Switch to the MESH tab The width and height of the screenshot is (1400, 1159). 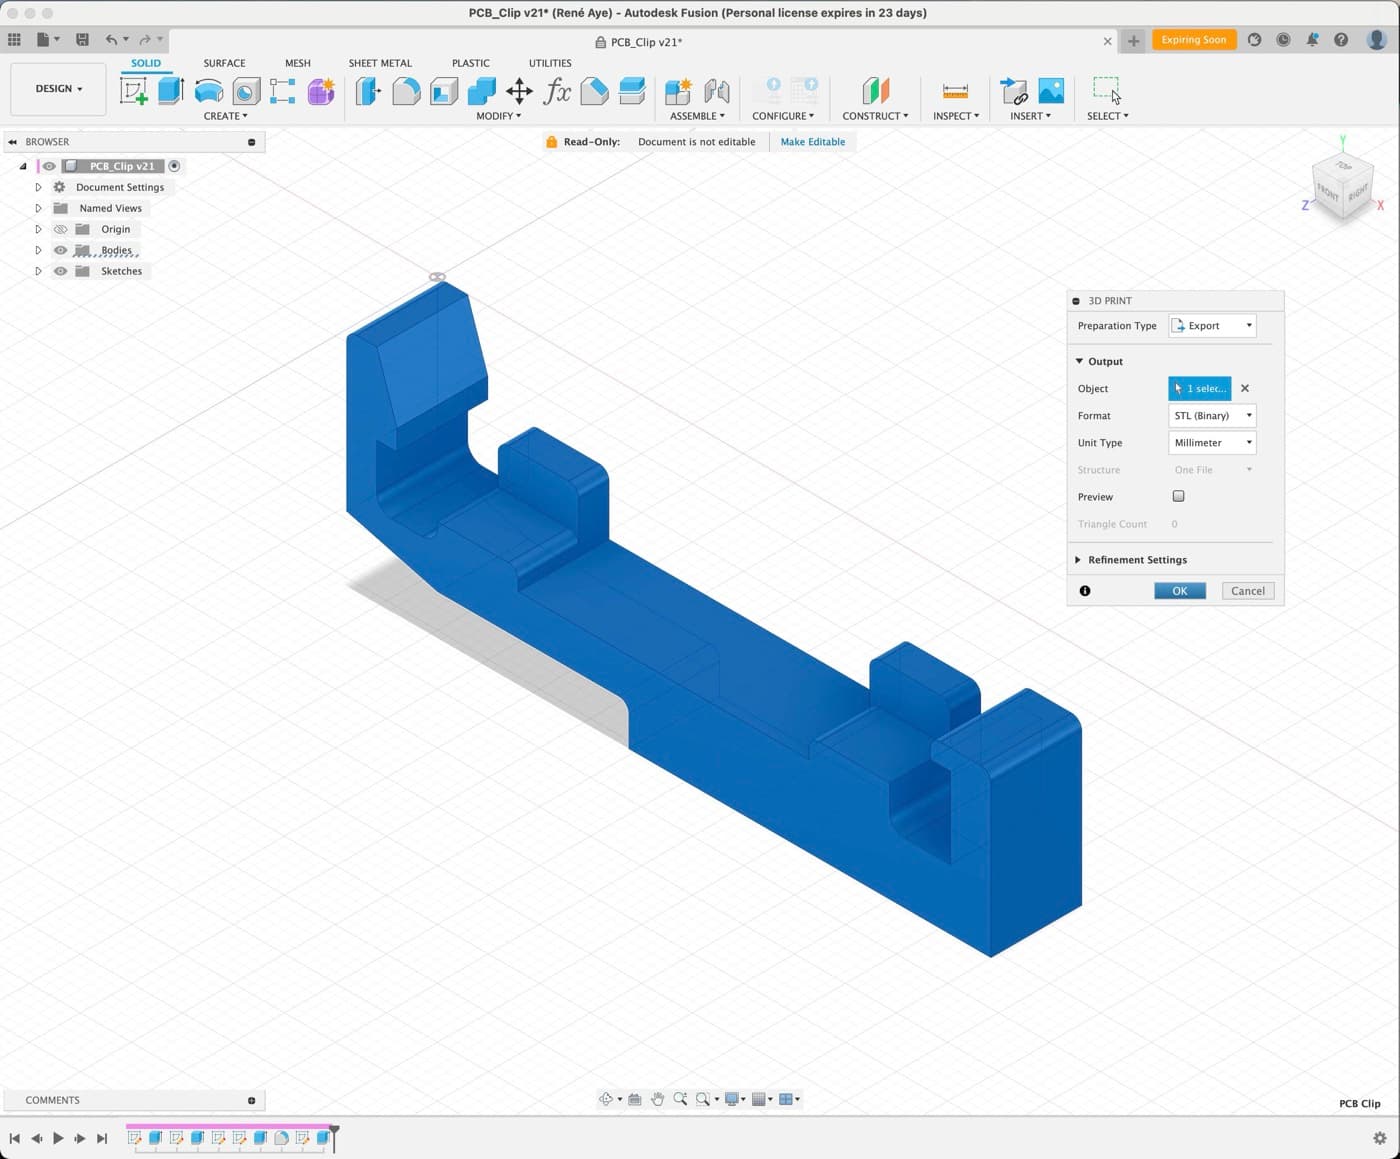tap(298, 63)
